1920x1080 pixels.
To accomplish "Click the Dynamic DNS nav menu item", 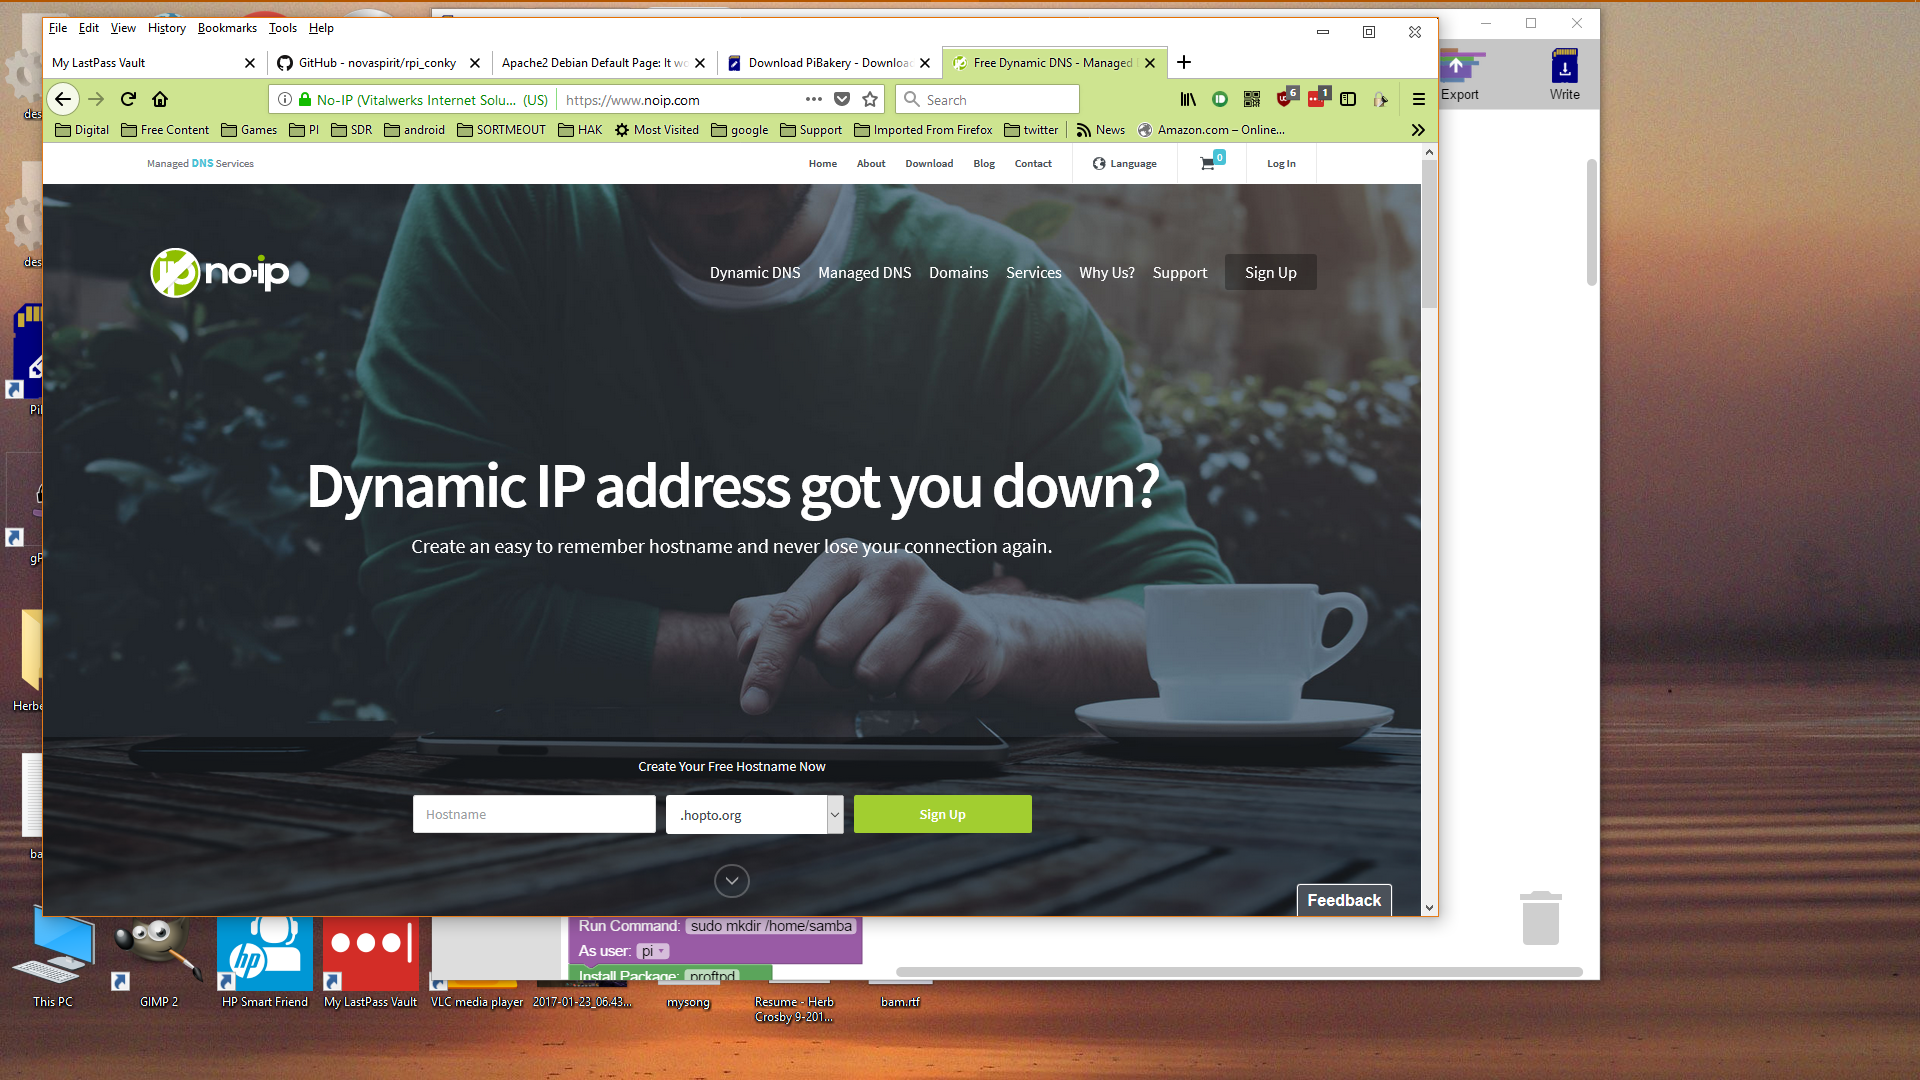I will [756, 272].
